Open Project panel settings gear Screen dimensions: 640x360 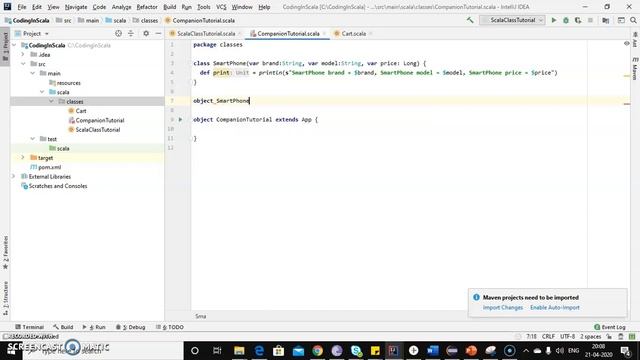(x=146, y=33)
